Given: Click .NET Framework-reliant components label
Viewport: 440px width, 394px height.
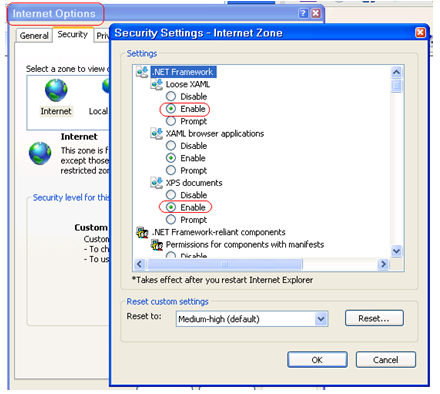Looking at the screenshot, I should point(219,232).
